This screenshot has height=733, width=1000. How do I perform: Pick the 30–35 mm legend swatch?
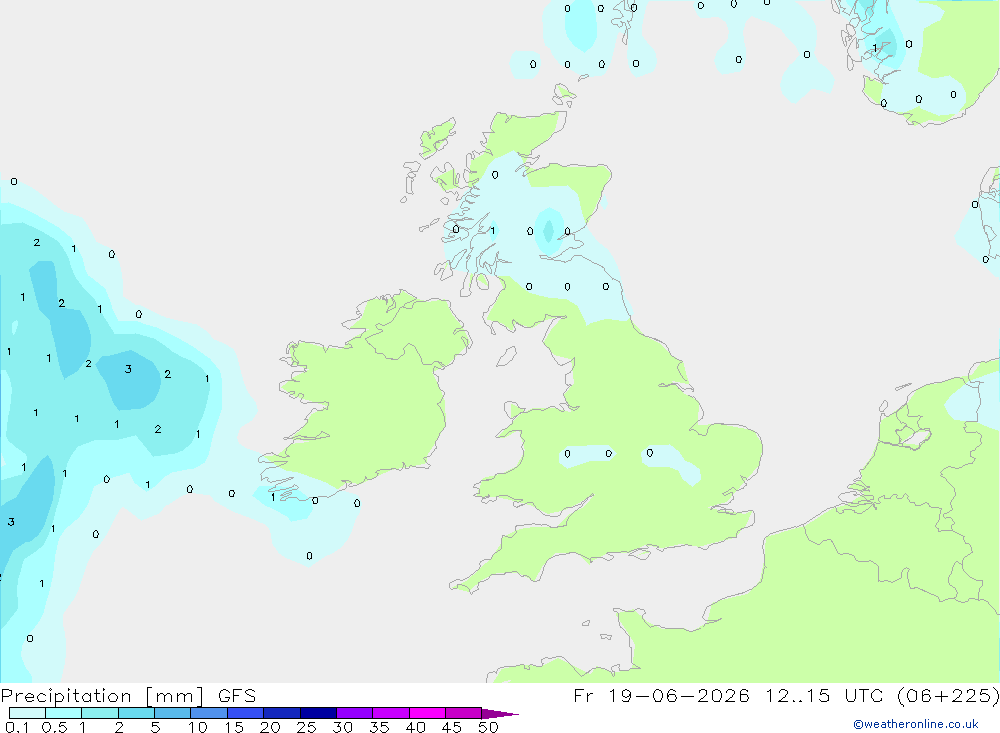click(x=355, y=713)
